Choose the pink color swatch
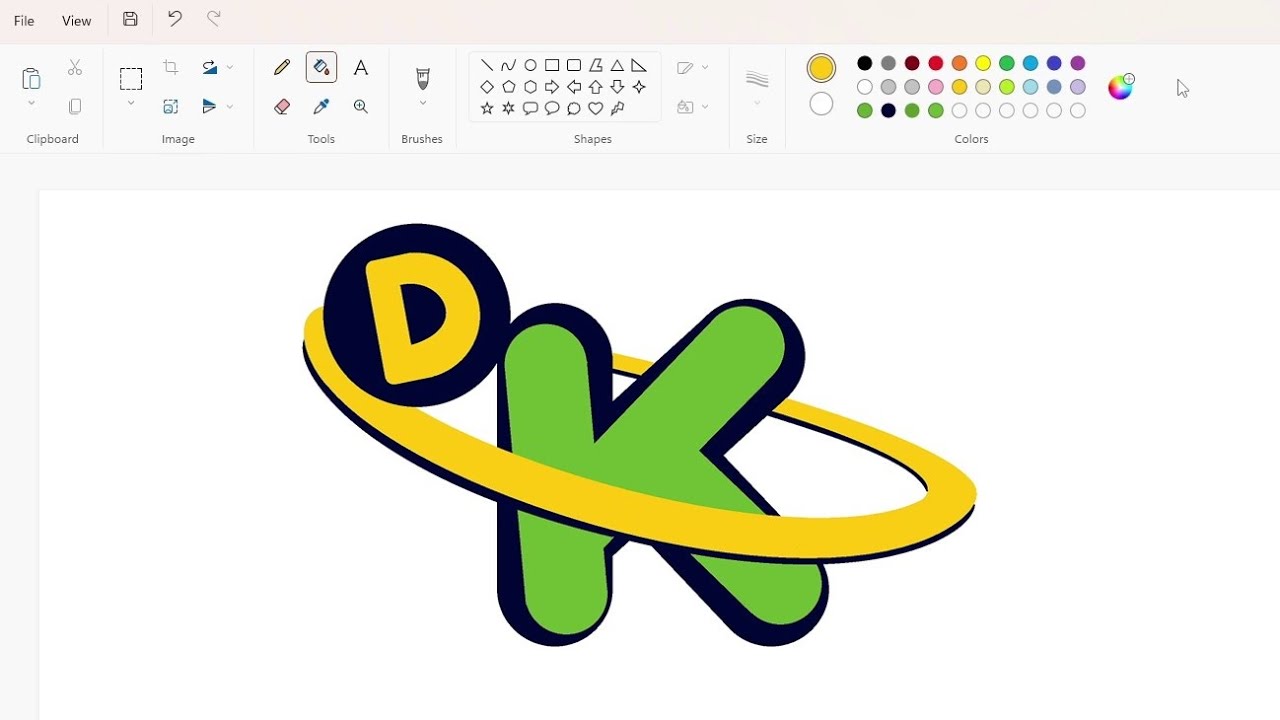1280x720 pixels. [936, 87]
